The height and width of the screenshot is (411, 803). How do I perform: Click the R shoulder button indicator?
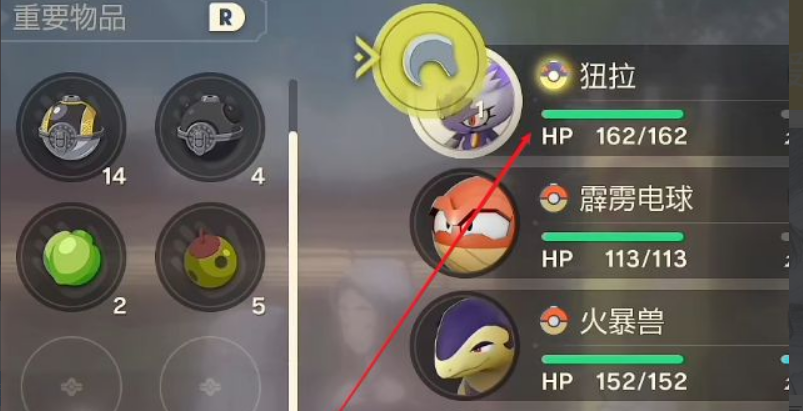pos(227,18)
